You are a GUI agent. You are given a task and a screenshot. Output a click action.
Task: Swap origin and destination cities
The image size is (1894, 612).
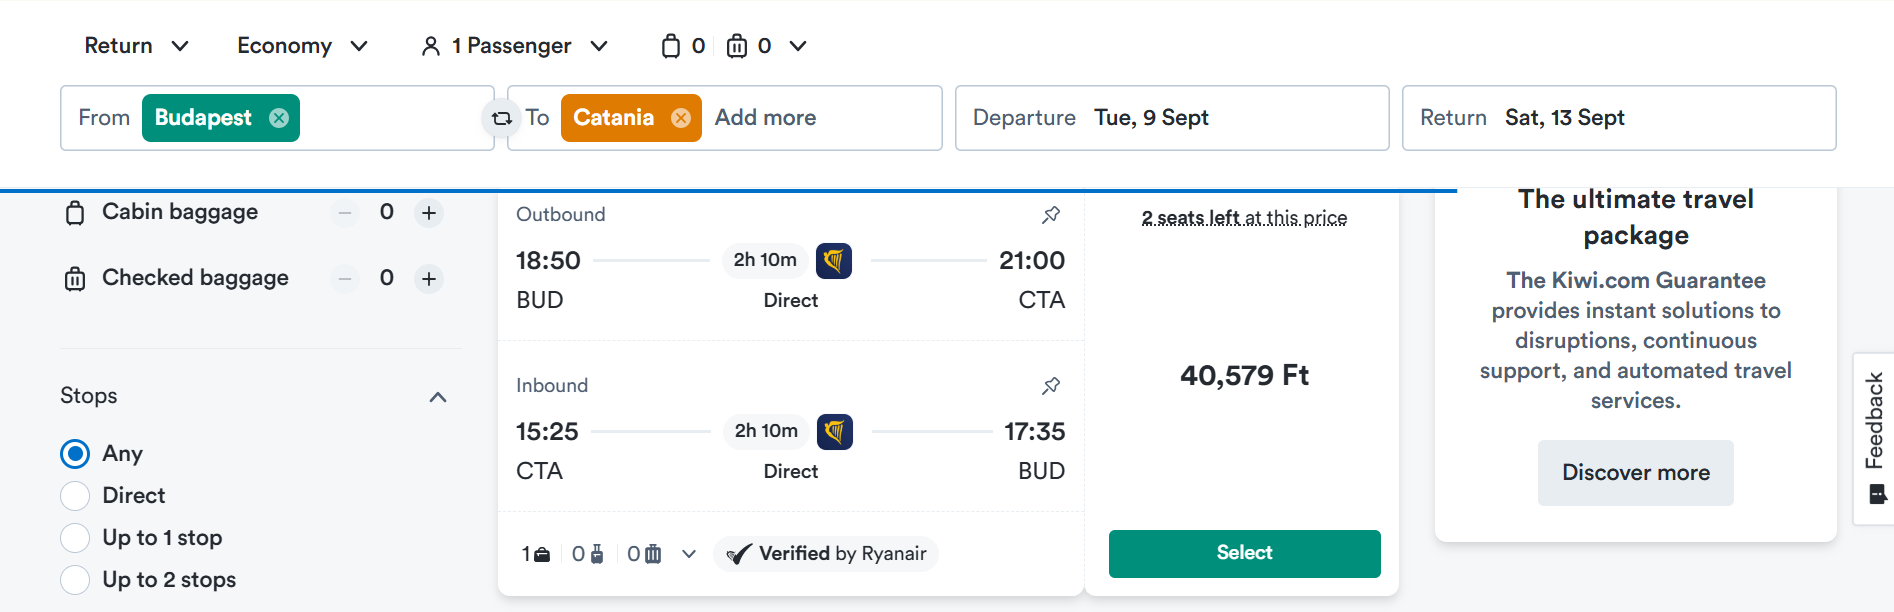pyautogui.click(x=502, y=118)
